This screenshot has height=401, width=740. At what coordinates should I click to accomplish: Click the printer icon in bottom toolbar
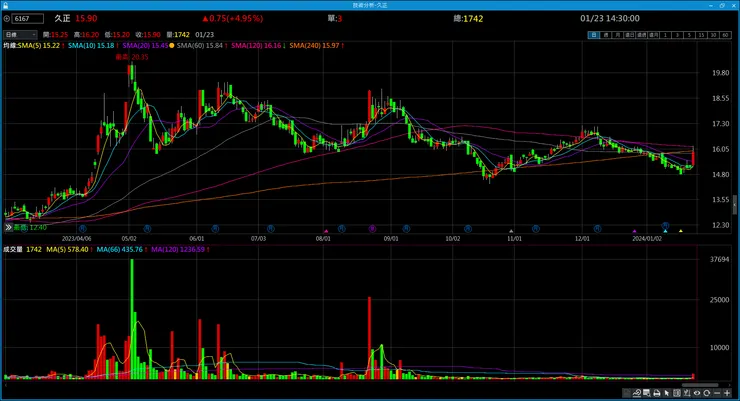[656, 393]
